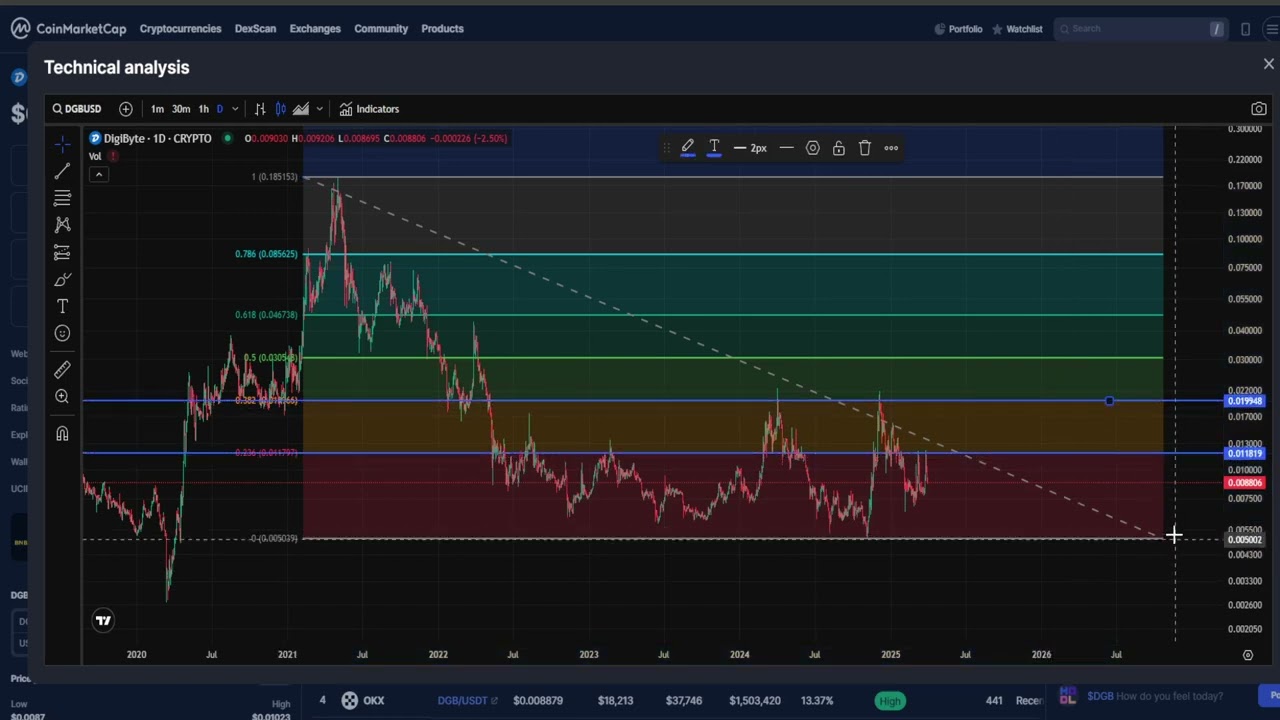
Task: Focus the CoinMarketCap Search field
Action: click(1141, 29)
